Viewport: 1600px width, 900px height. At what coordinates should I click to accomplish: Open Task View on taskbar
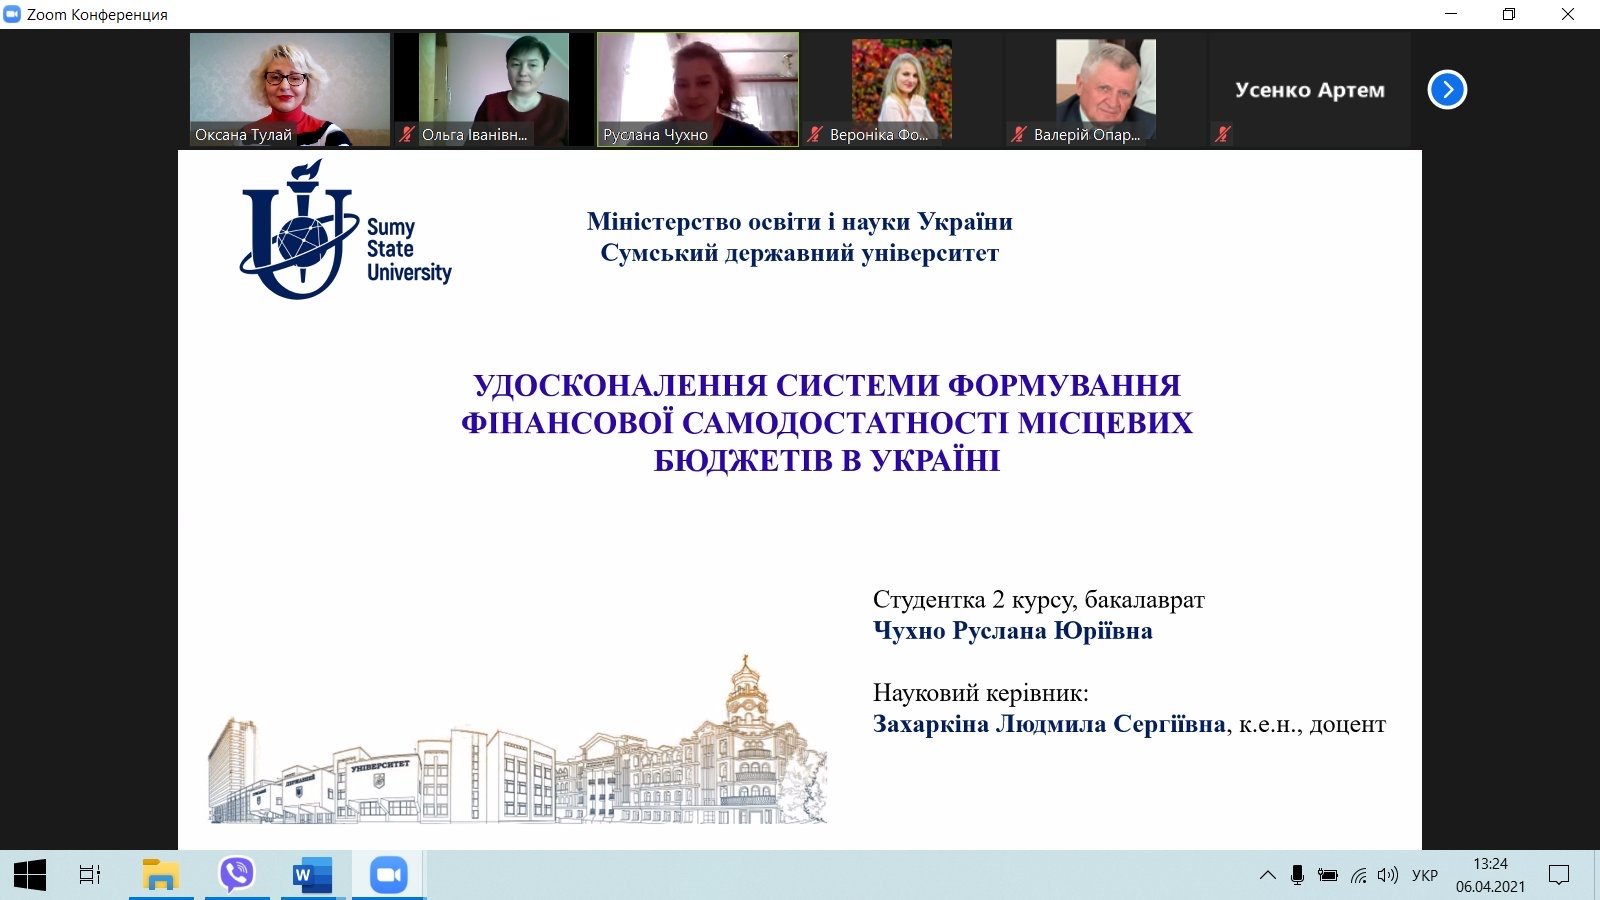(90, 875)
